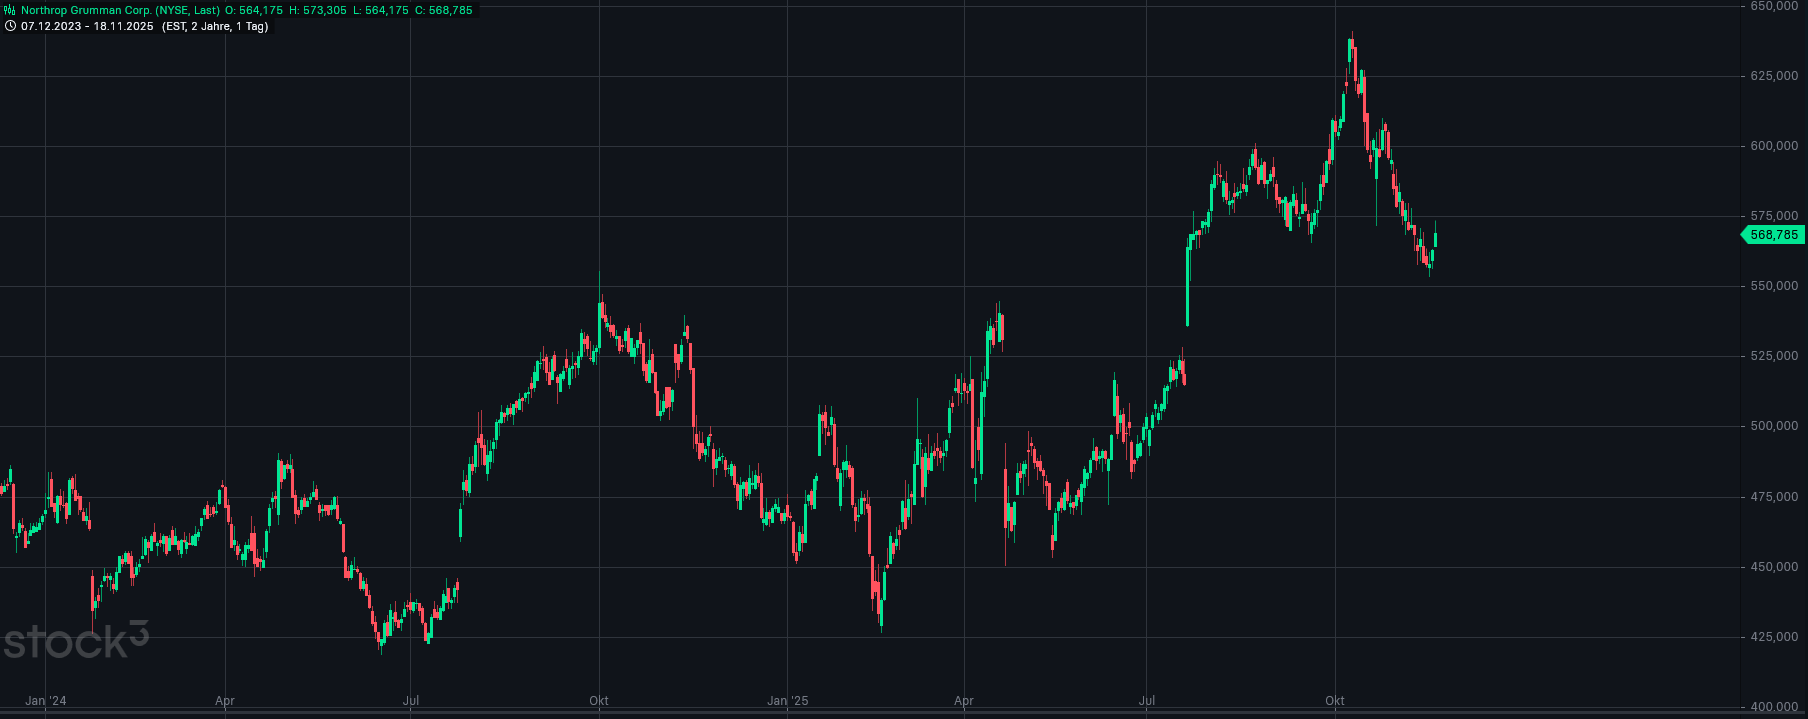Click the O: 564,175 open value in header
Viewport: 1808px width, 719px height.
pos(254,10)
